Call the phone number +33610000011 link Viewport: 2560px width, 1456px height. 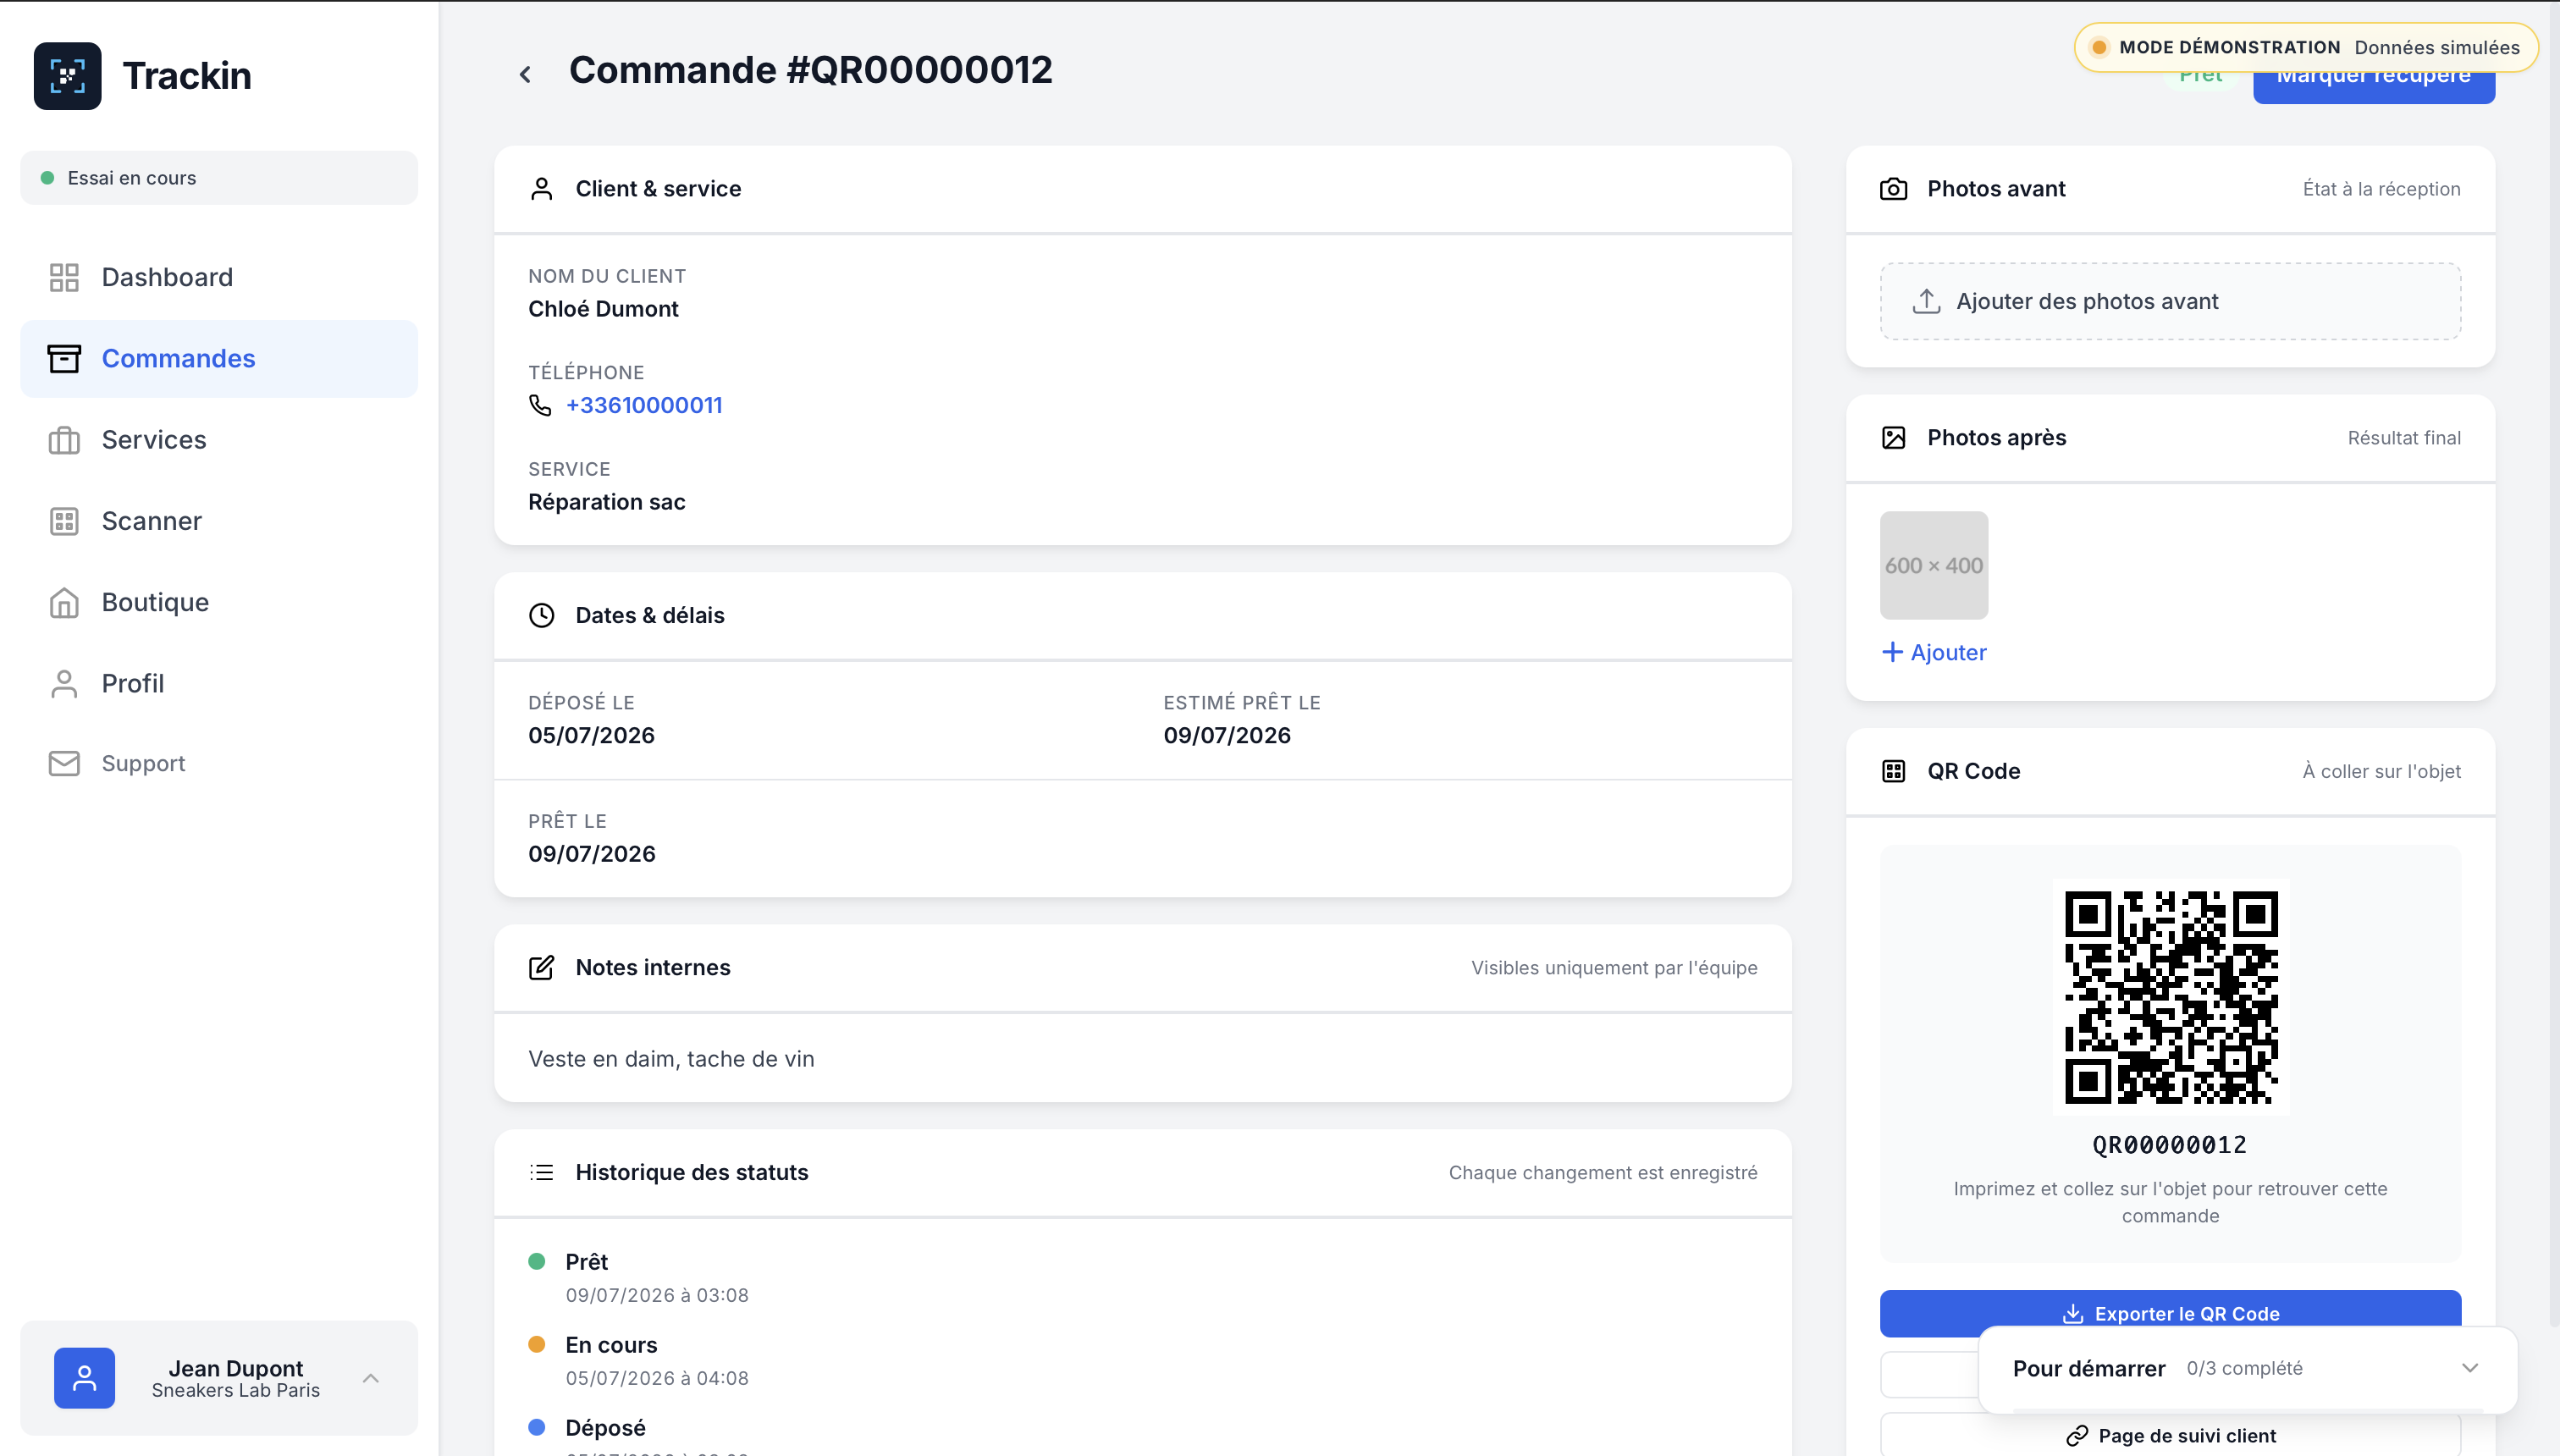point(644,405)
